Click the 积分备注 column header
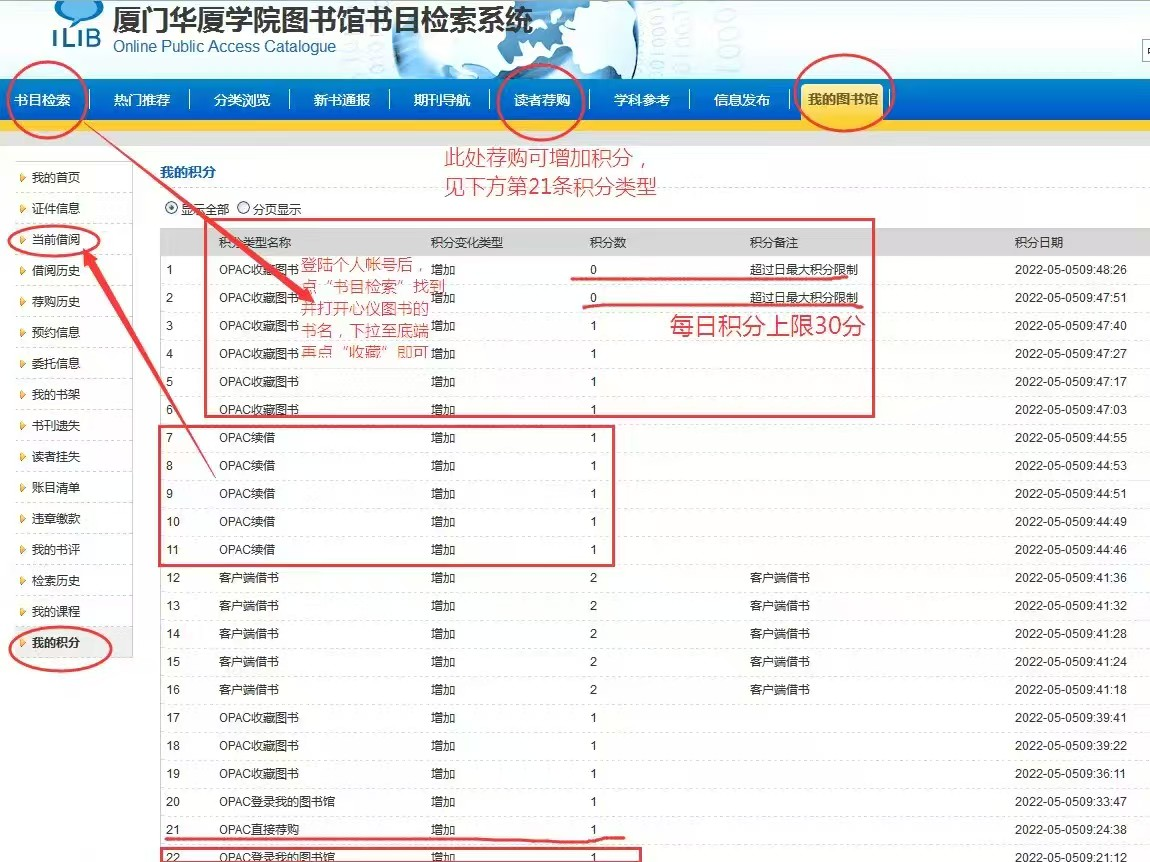Screen dimensions: 1150x862 tap(774, 242)
